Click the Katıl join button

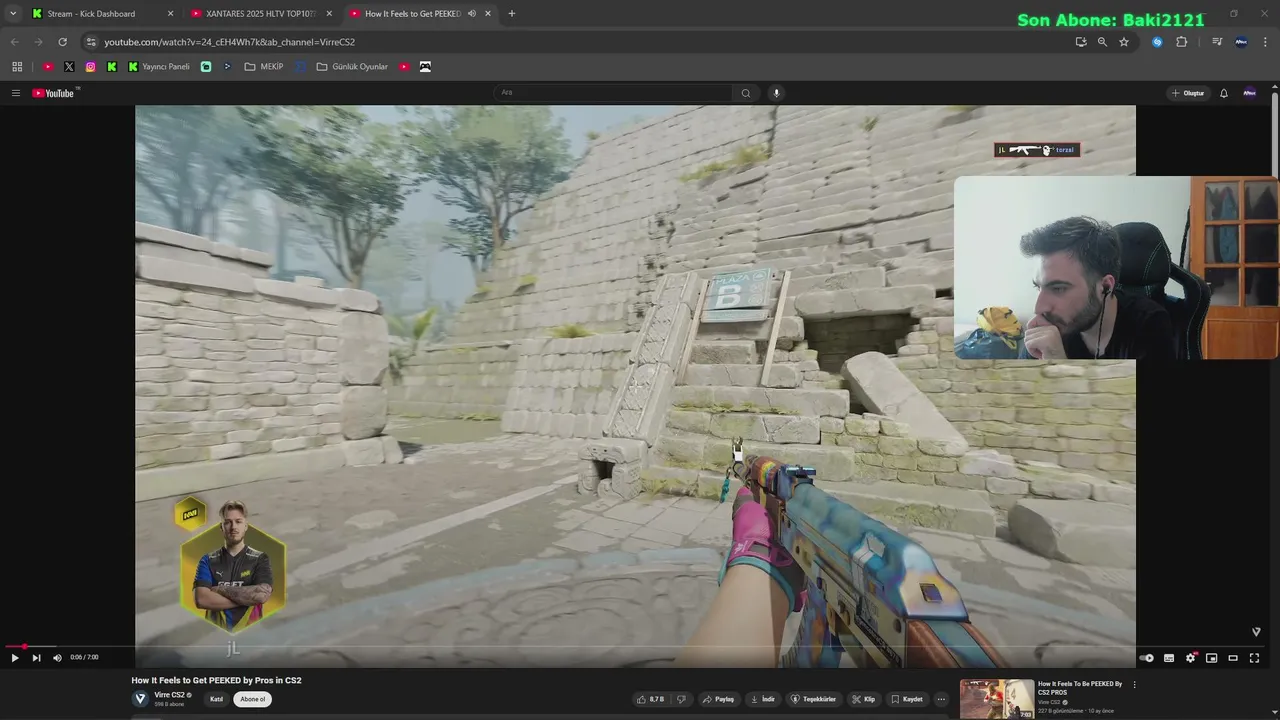click(x=216, y=699)
